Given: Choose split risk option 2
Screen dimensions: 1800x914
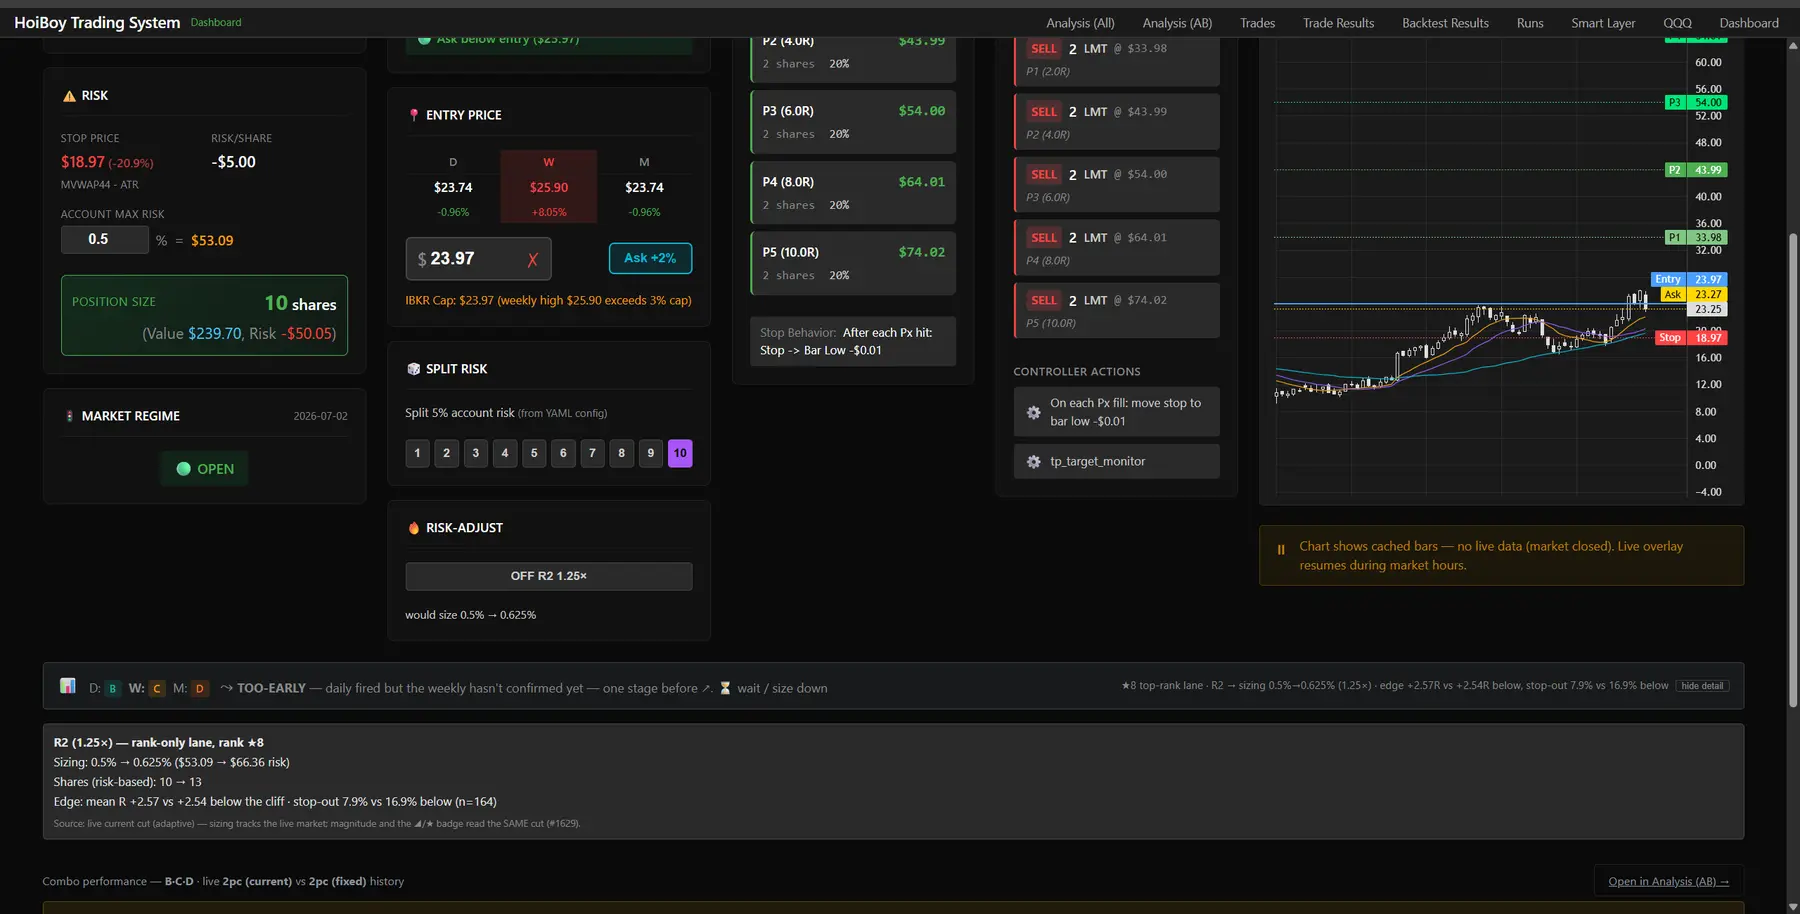Looking at the screenshot, I should (x=446, y=453).
